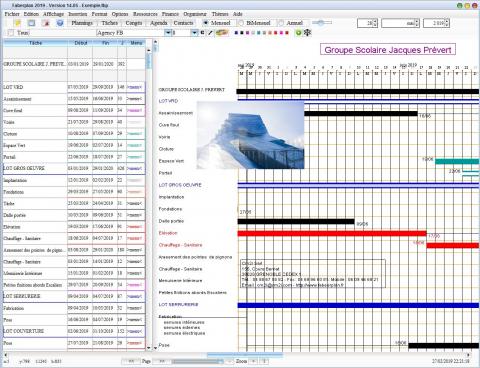Viewport: 480px width, 368px height.
Task: Click the Menu cell in Portail row
Action: click(x=136, y=157)
